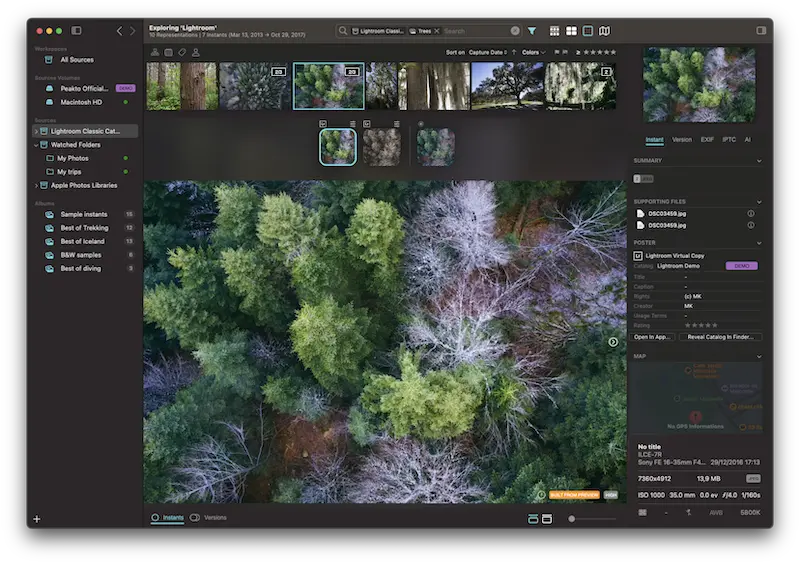Open the Colors filter dropdown
This screenshot has width=800, height=564.
point(534,52)
